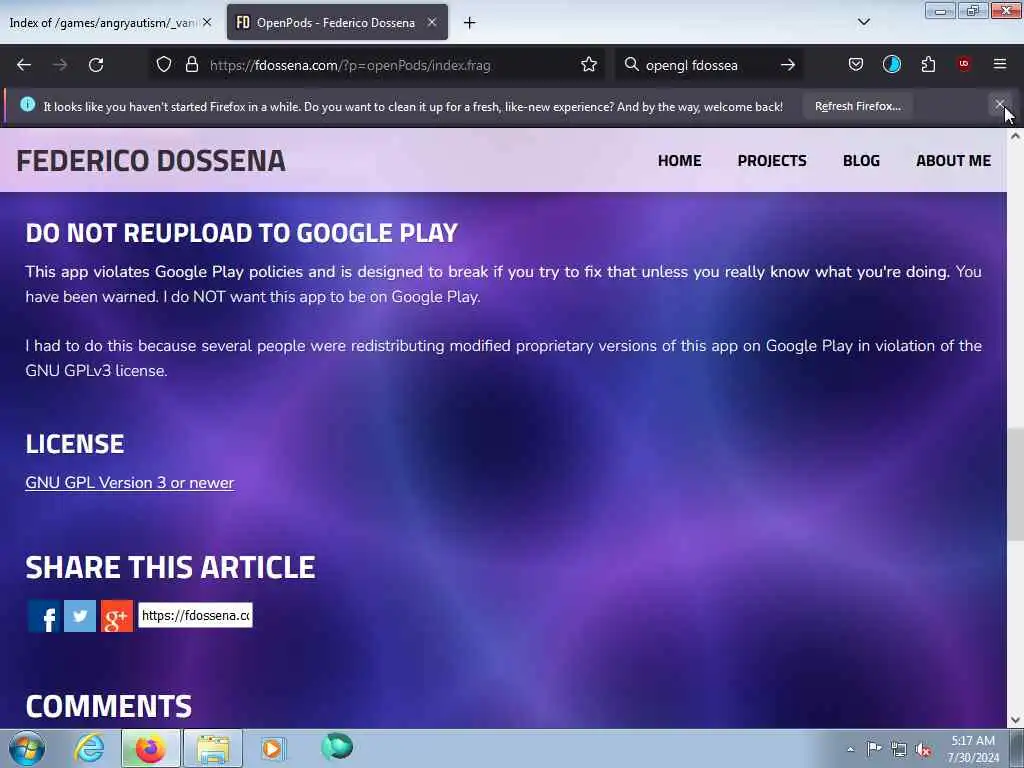The image size is (1024, 768).
Task: Click the scrollbar down arrow
Action: [x=1015, y=720]
